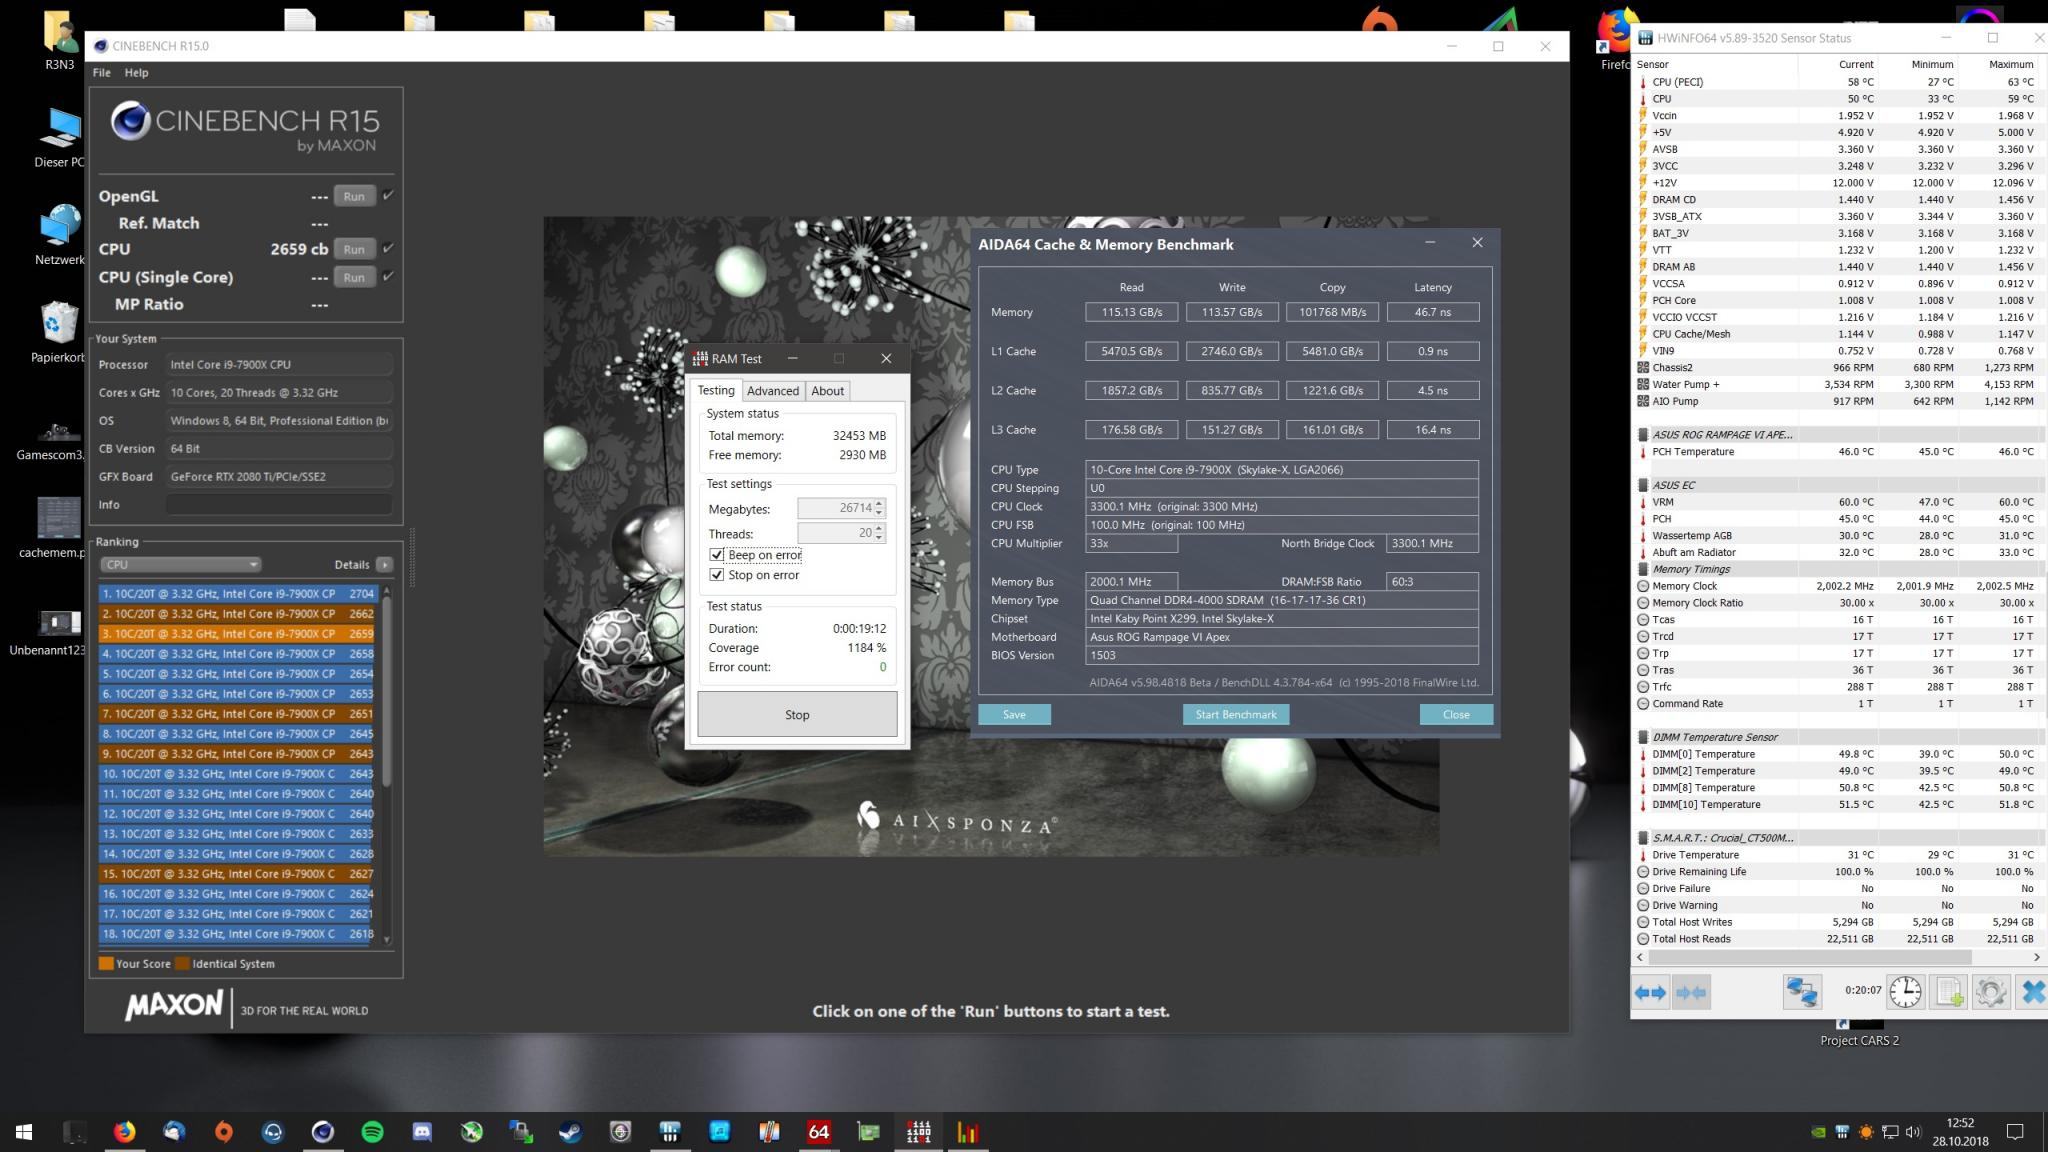Switch to the Testing tab in RAM Test
The width and height of the screenshot is (2048, 1152).
point(716,391)
